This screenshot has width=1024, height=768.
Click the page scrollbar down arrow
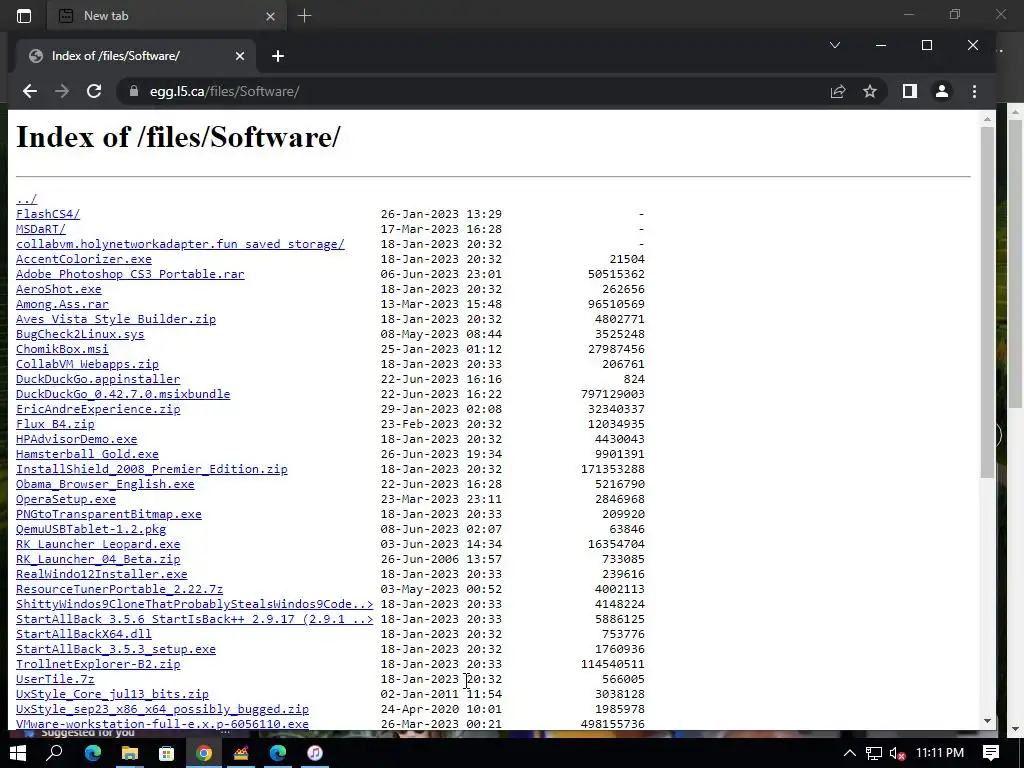[987, 721]
